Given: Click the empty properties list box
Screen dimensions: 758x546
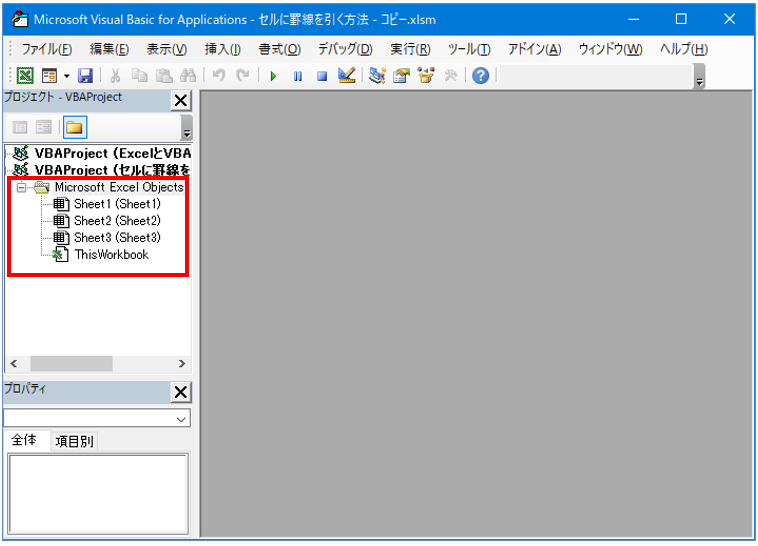Looking at the screenshot, I should tap(98, 494).
